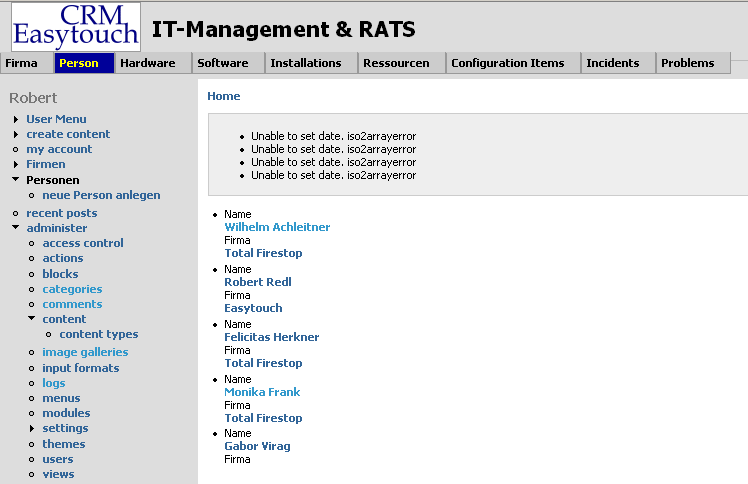Collapse the Personen menu section
The width and height of the screenshot is (748, 484).
pos(16,180)
